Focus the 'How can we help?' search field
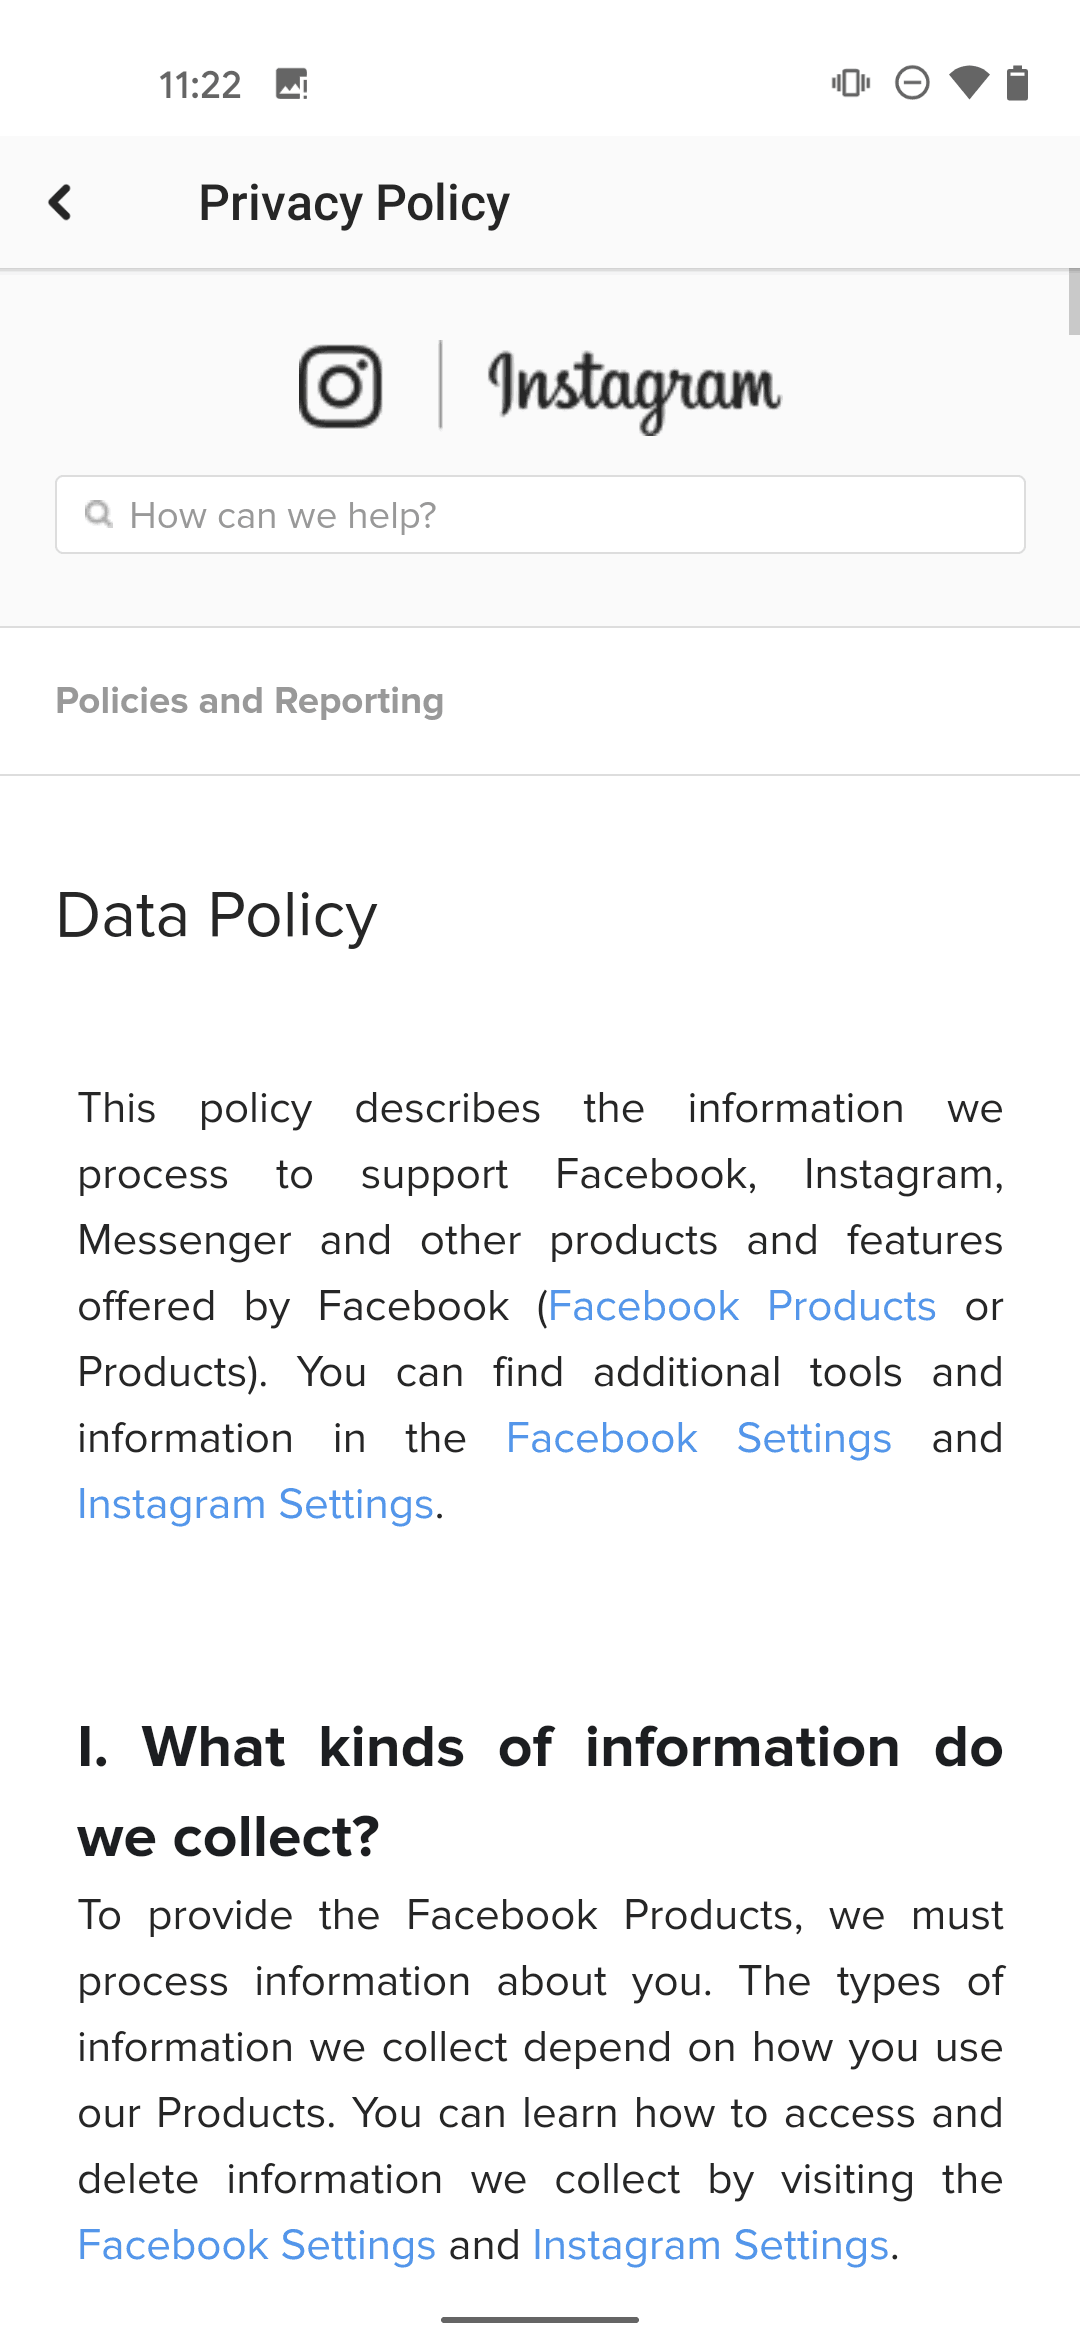 click(x=540, y=514)
